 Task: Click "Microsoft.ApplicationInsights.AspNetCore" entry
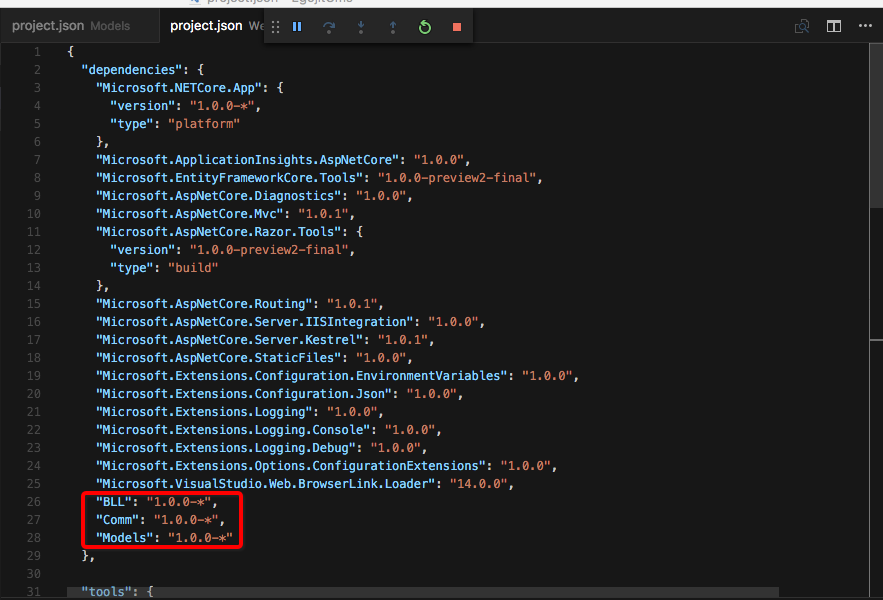click(x=247, y=160)
